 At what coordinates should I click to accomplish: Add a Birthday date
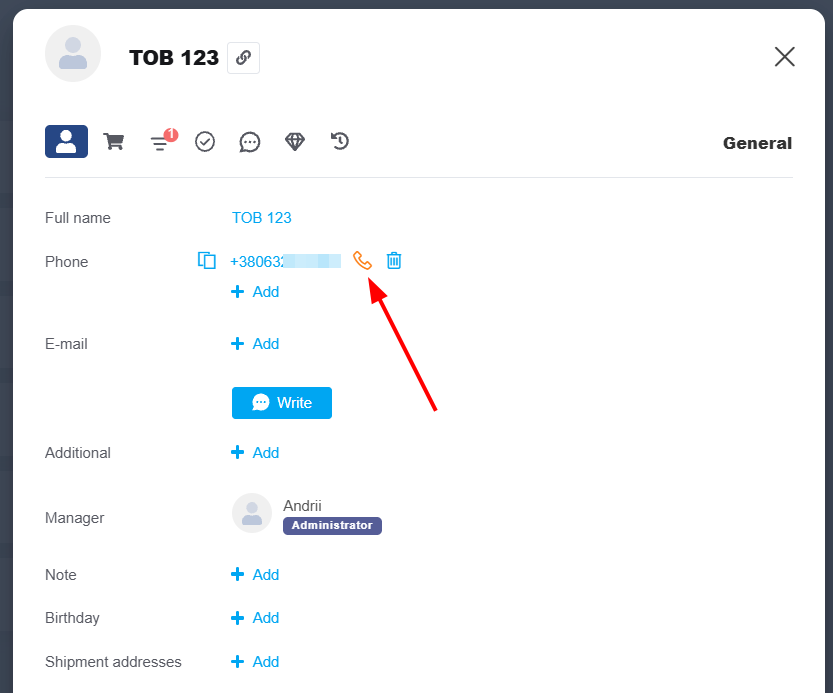point(256,618)
